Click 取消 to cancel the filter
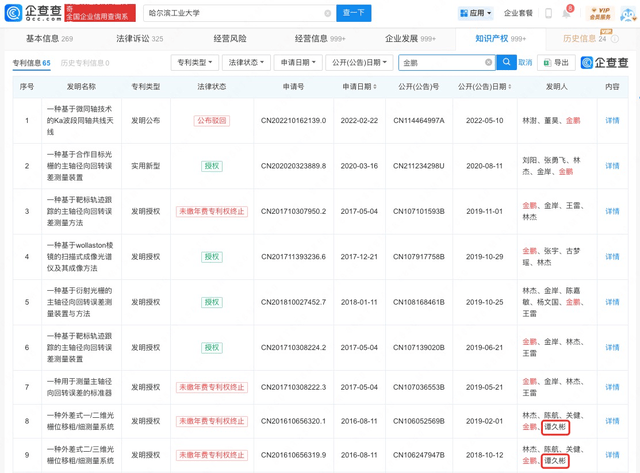 (x=525, y=62)
